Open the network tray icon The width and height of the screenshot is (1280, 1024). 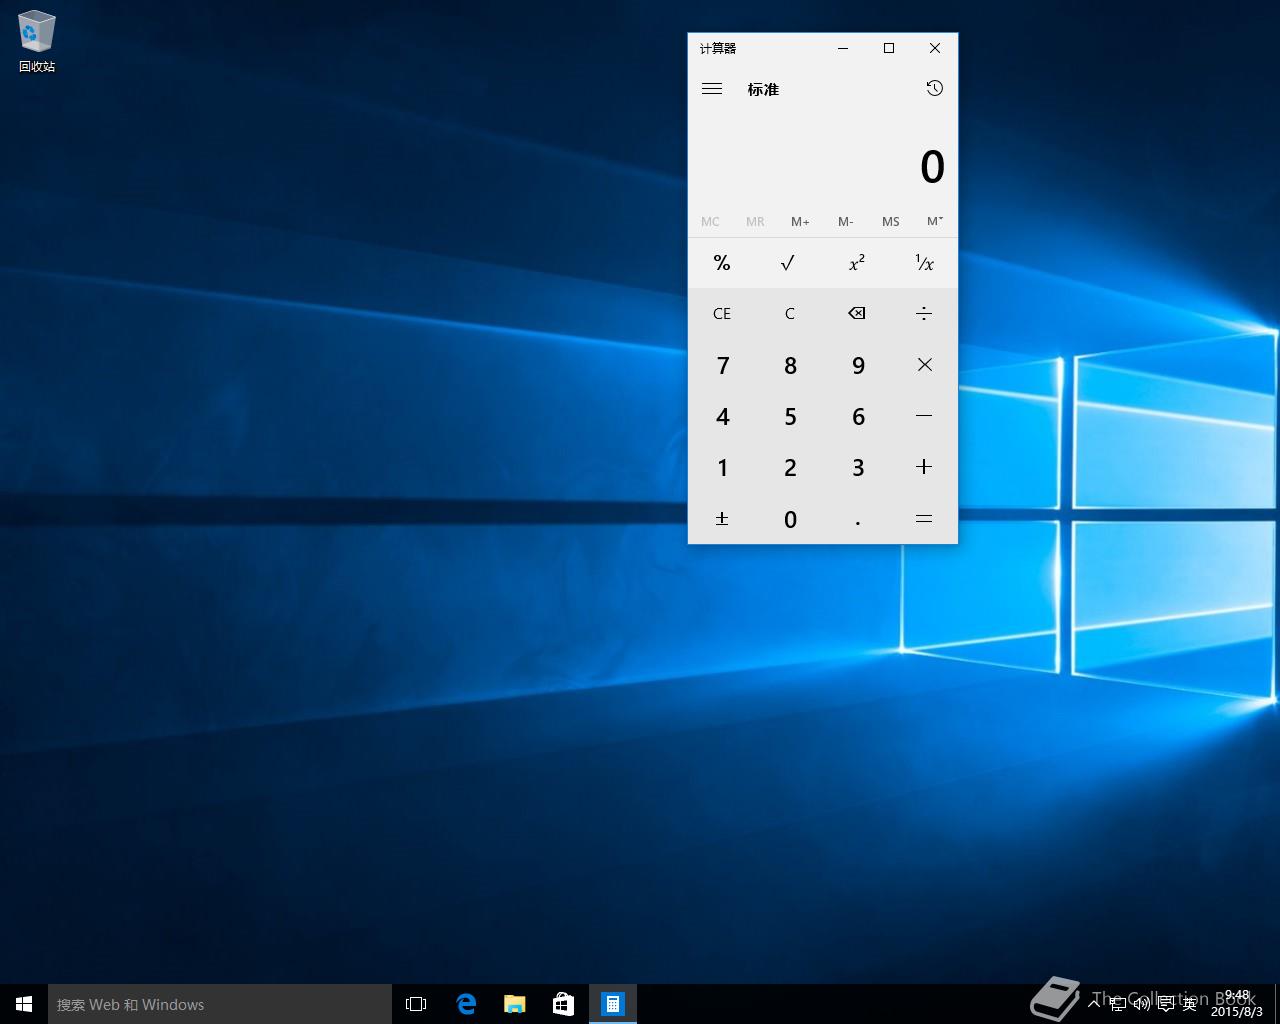(1118, 1004)
